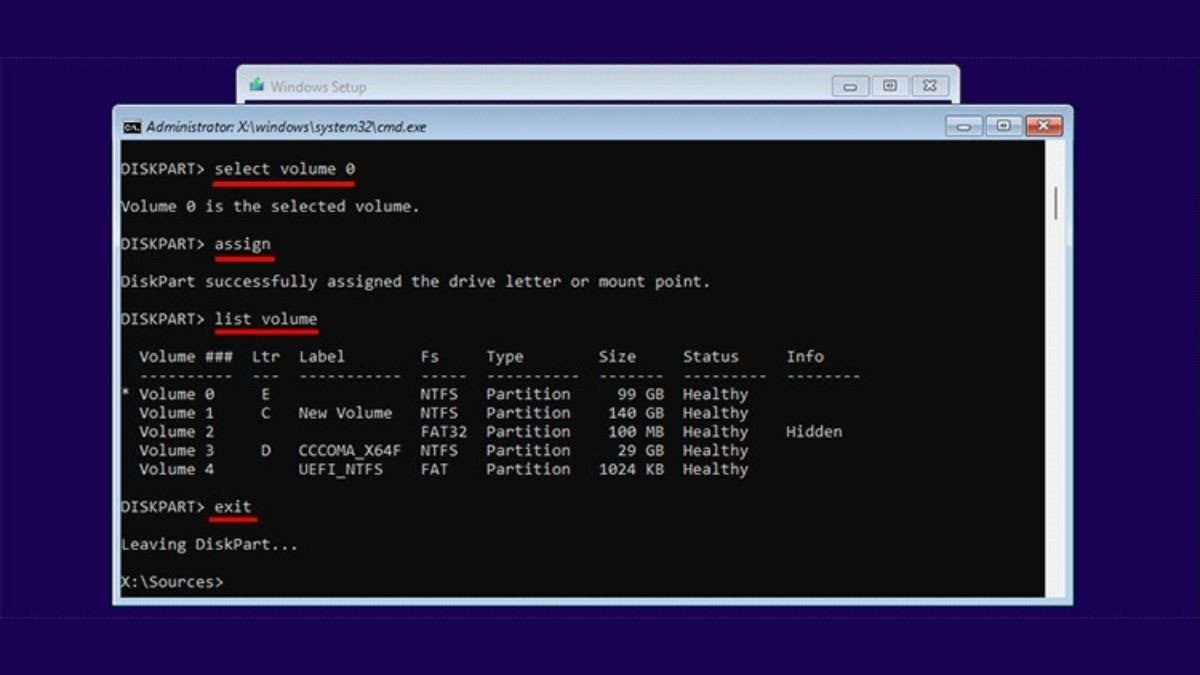The image size is (1200, 675).
Task: Close the Administrator cmd.exe window
Action: pyautogui.click(x=1043, y=126)
